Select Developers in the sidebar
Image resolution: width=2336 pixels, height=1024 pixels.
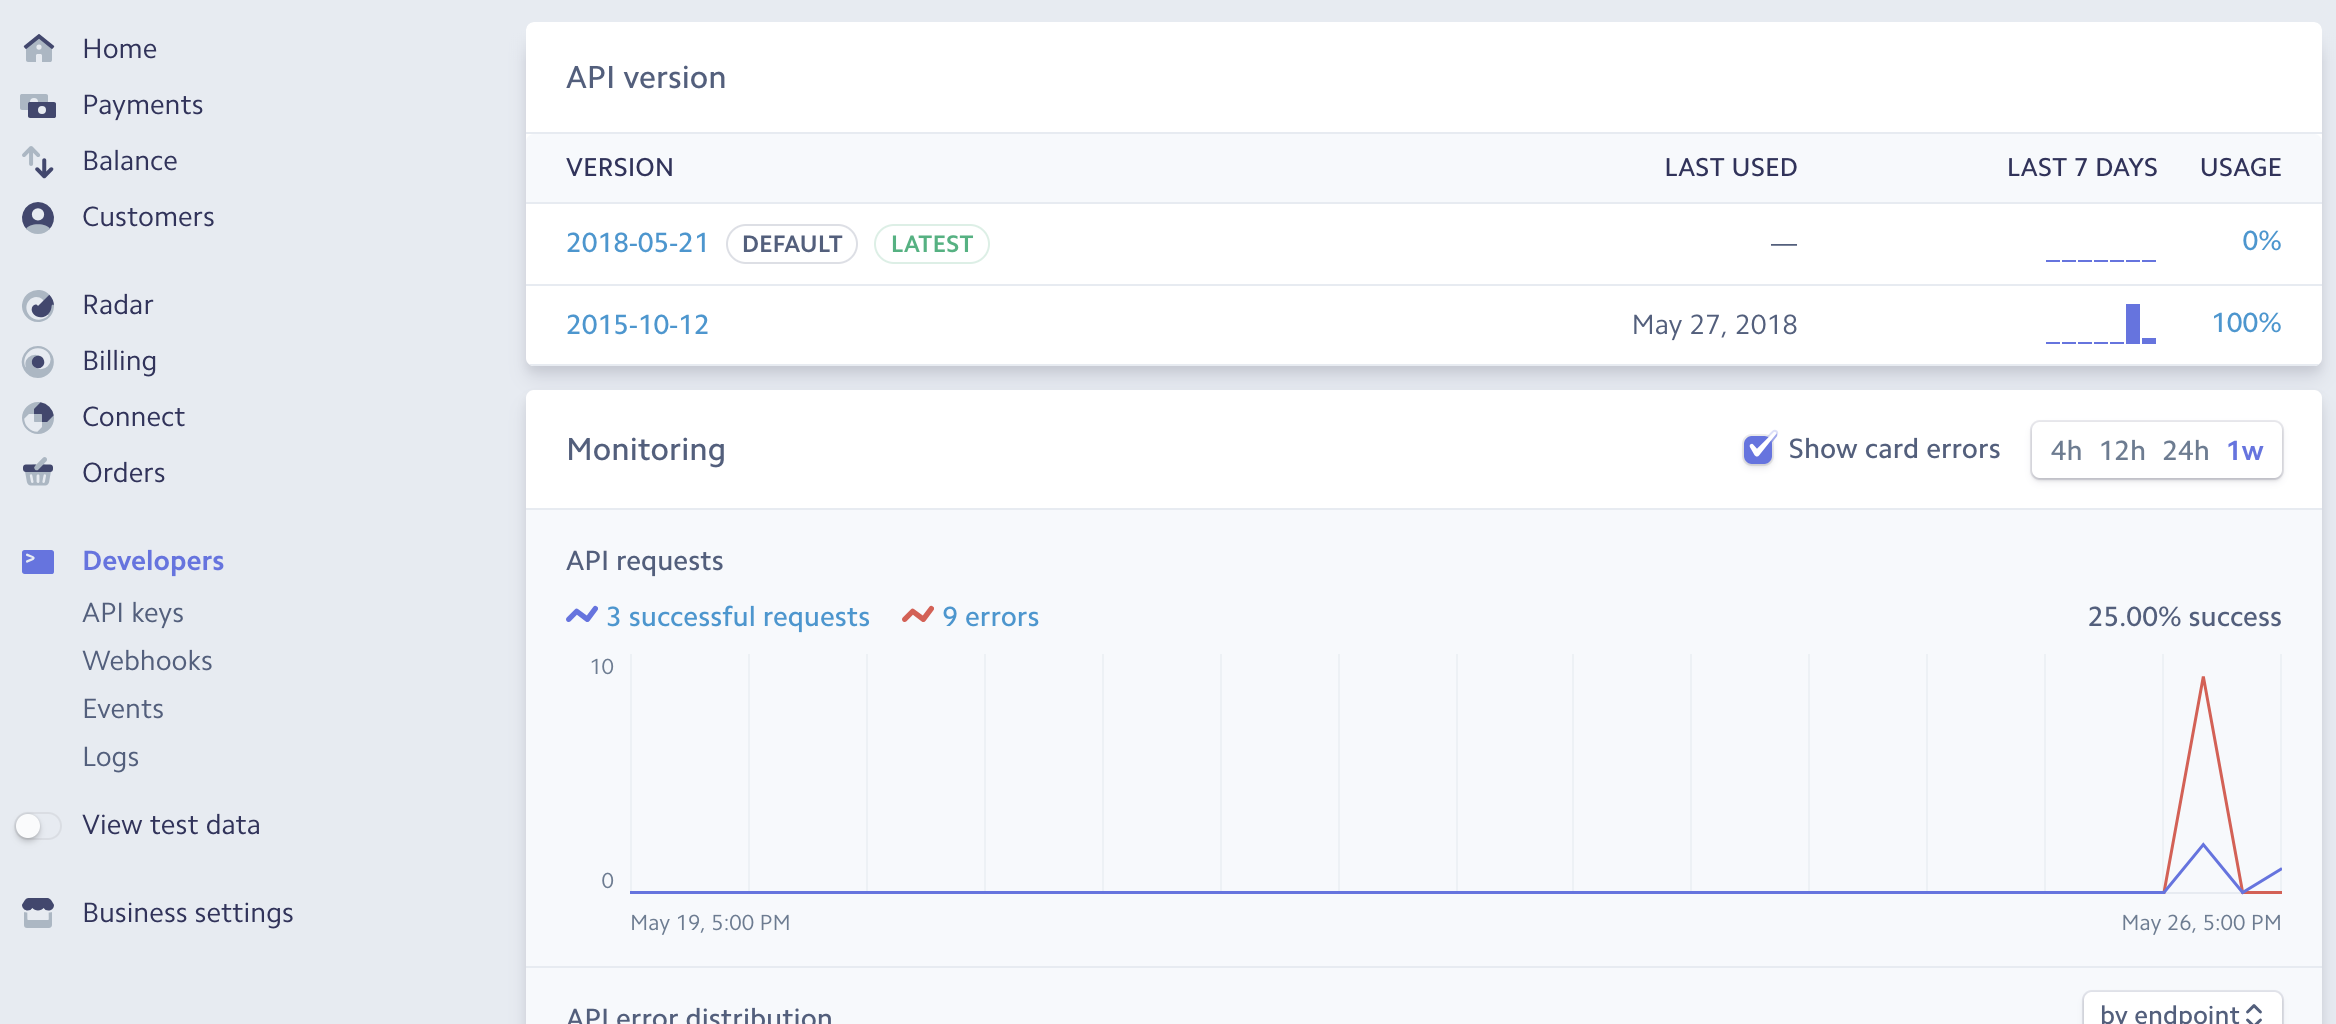tap(153, 560)
